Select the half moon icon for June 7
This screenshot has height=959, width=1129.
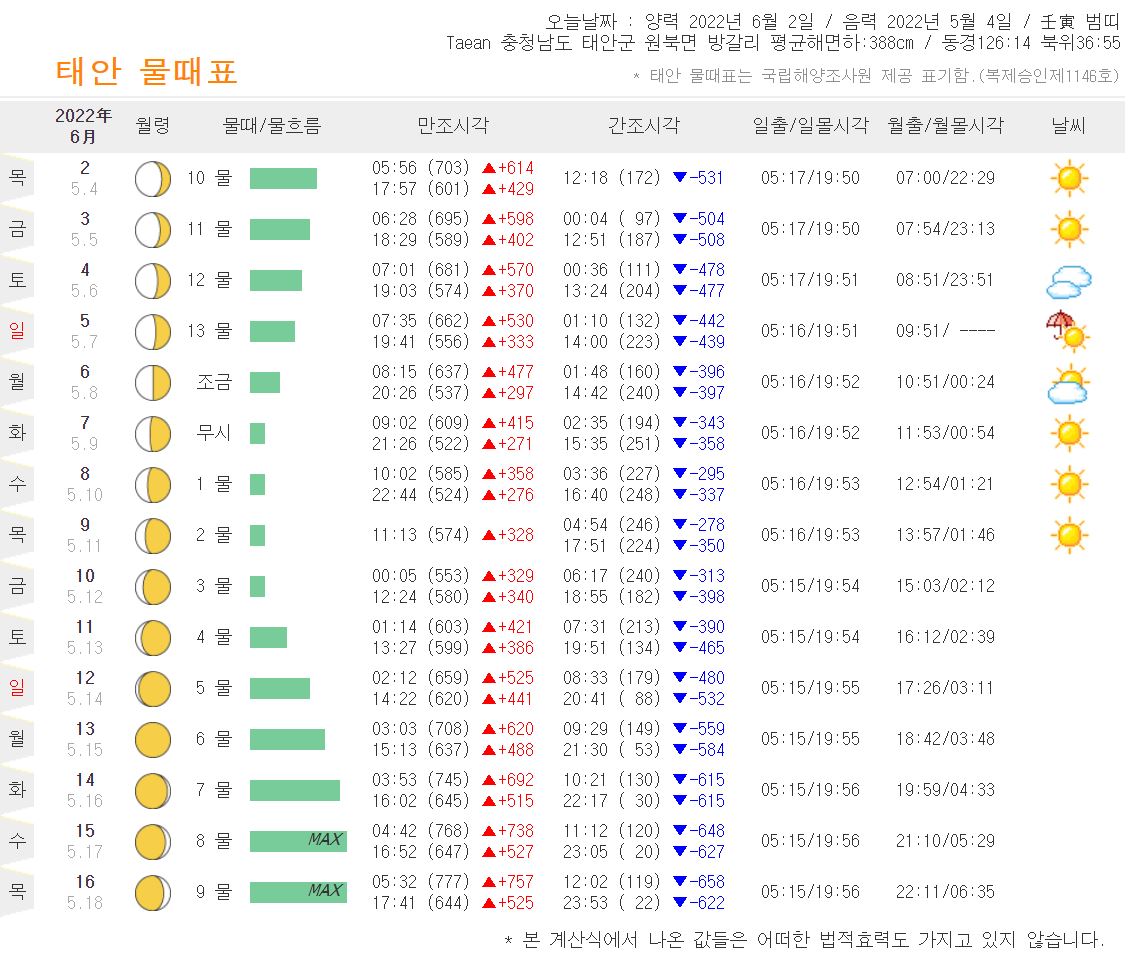point(152,432)
